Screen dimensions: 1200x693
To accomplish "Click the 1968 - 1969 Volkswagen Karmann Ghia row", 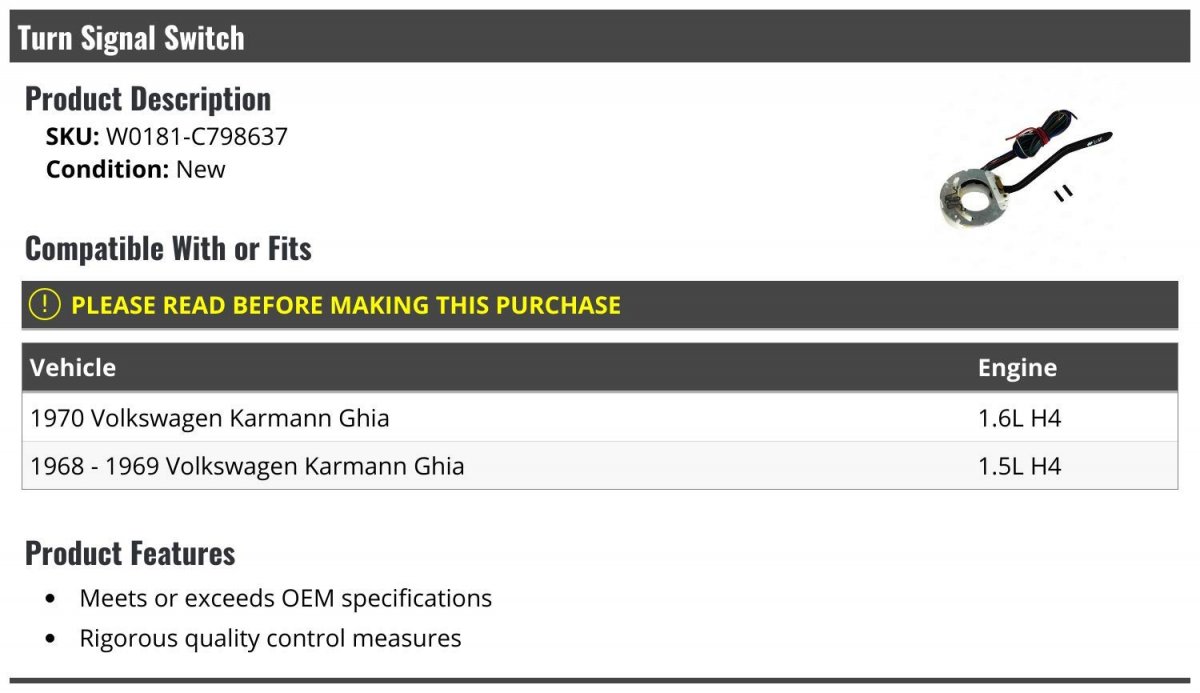I will [247, 466].
